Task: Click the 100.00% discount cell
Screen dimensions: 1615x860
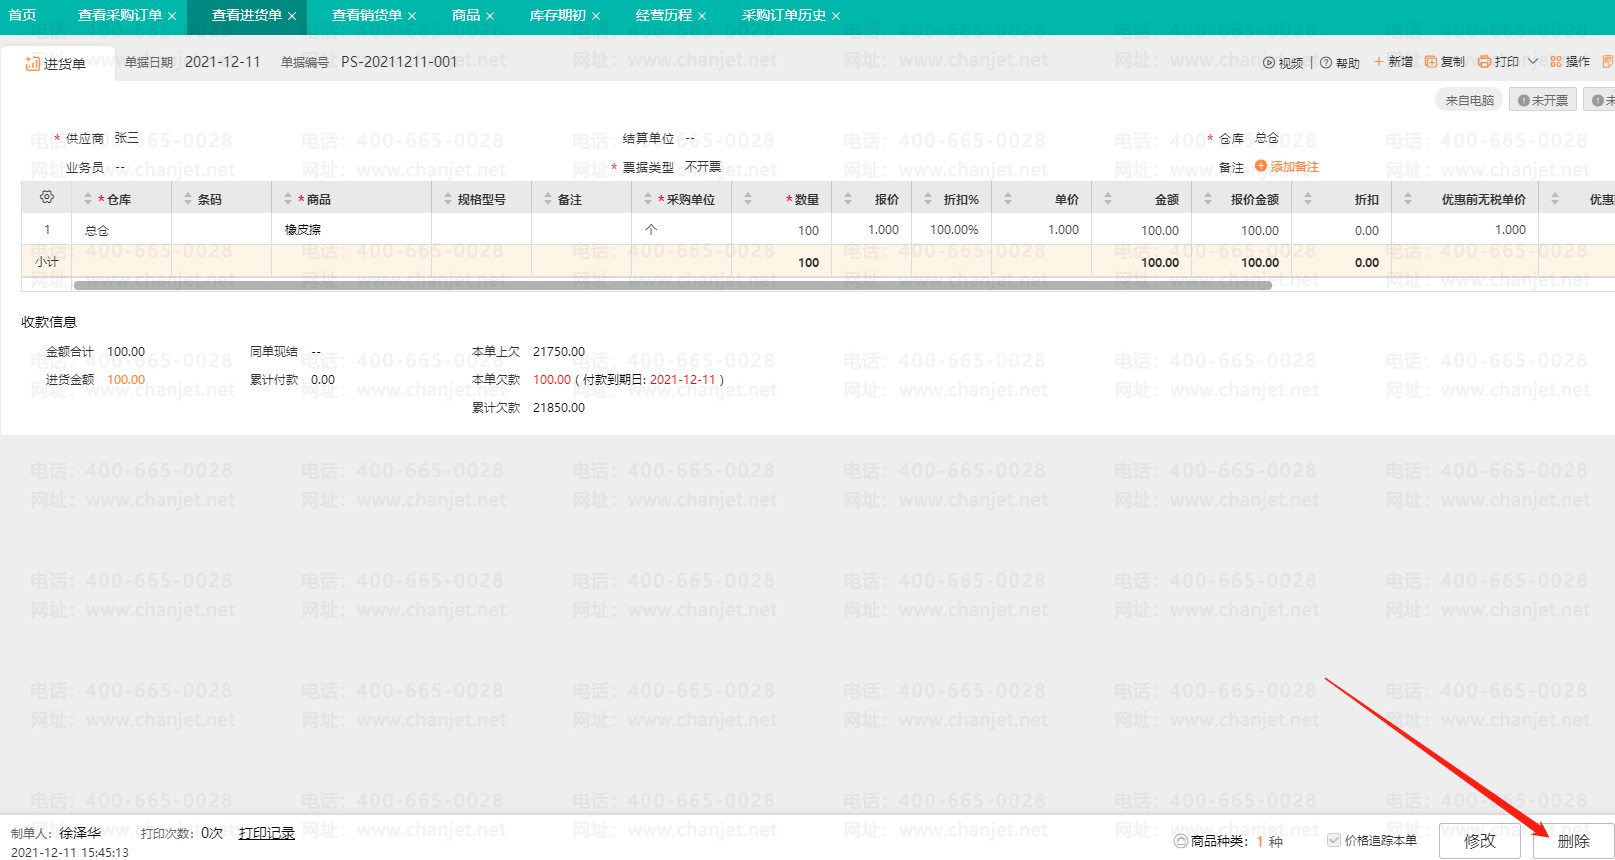Action: pos(951,230)
